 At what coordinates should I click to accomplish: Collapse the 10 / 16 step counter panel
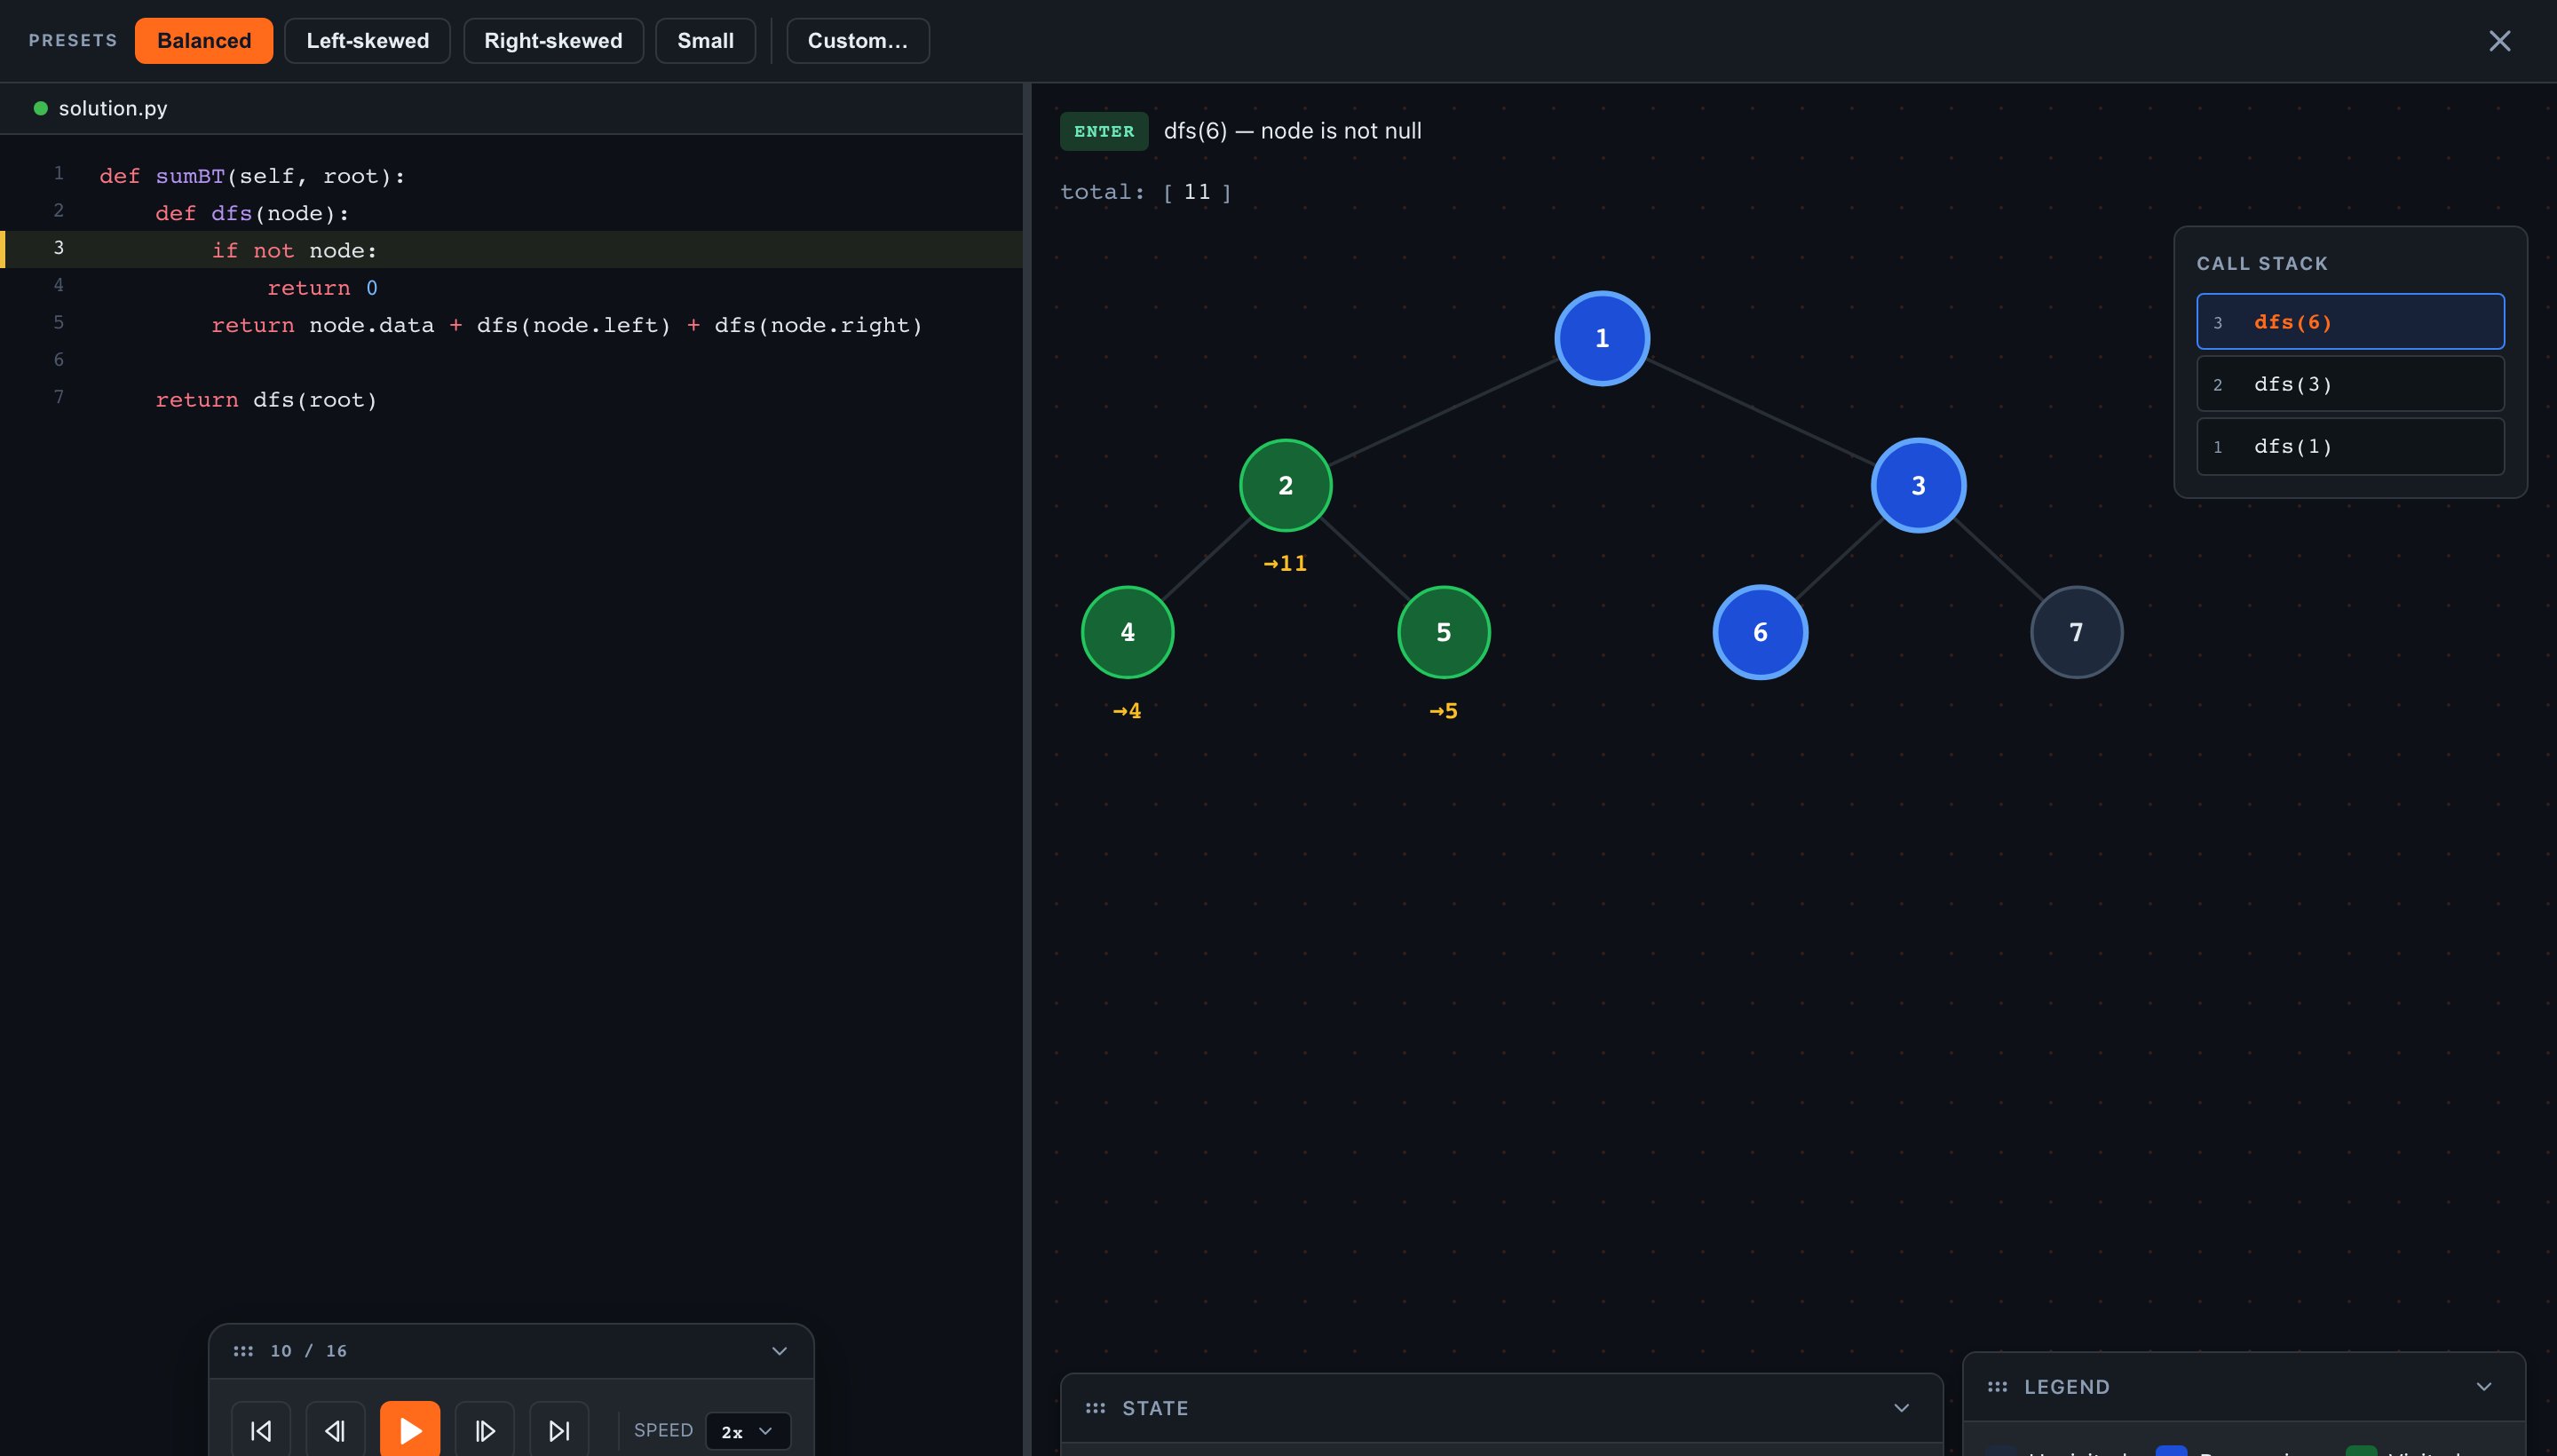pos(779,1350)
